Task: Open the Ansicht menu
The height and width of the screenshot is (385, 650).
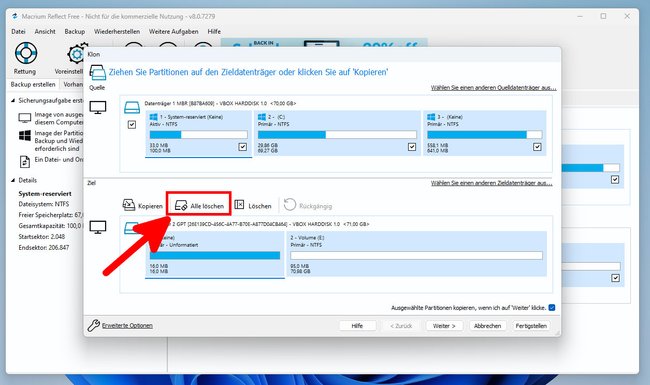Action: click(45, 31)
